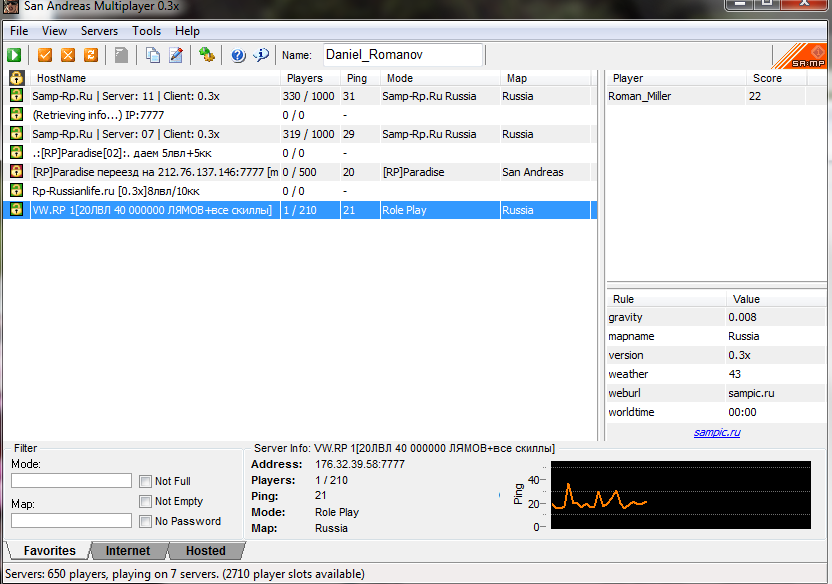
Task: Switch to the Hosted tab
Action: click(206, 551)
